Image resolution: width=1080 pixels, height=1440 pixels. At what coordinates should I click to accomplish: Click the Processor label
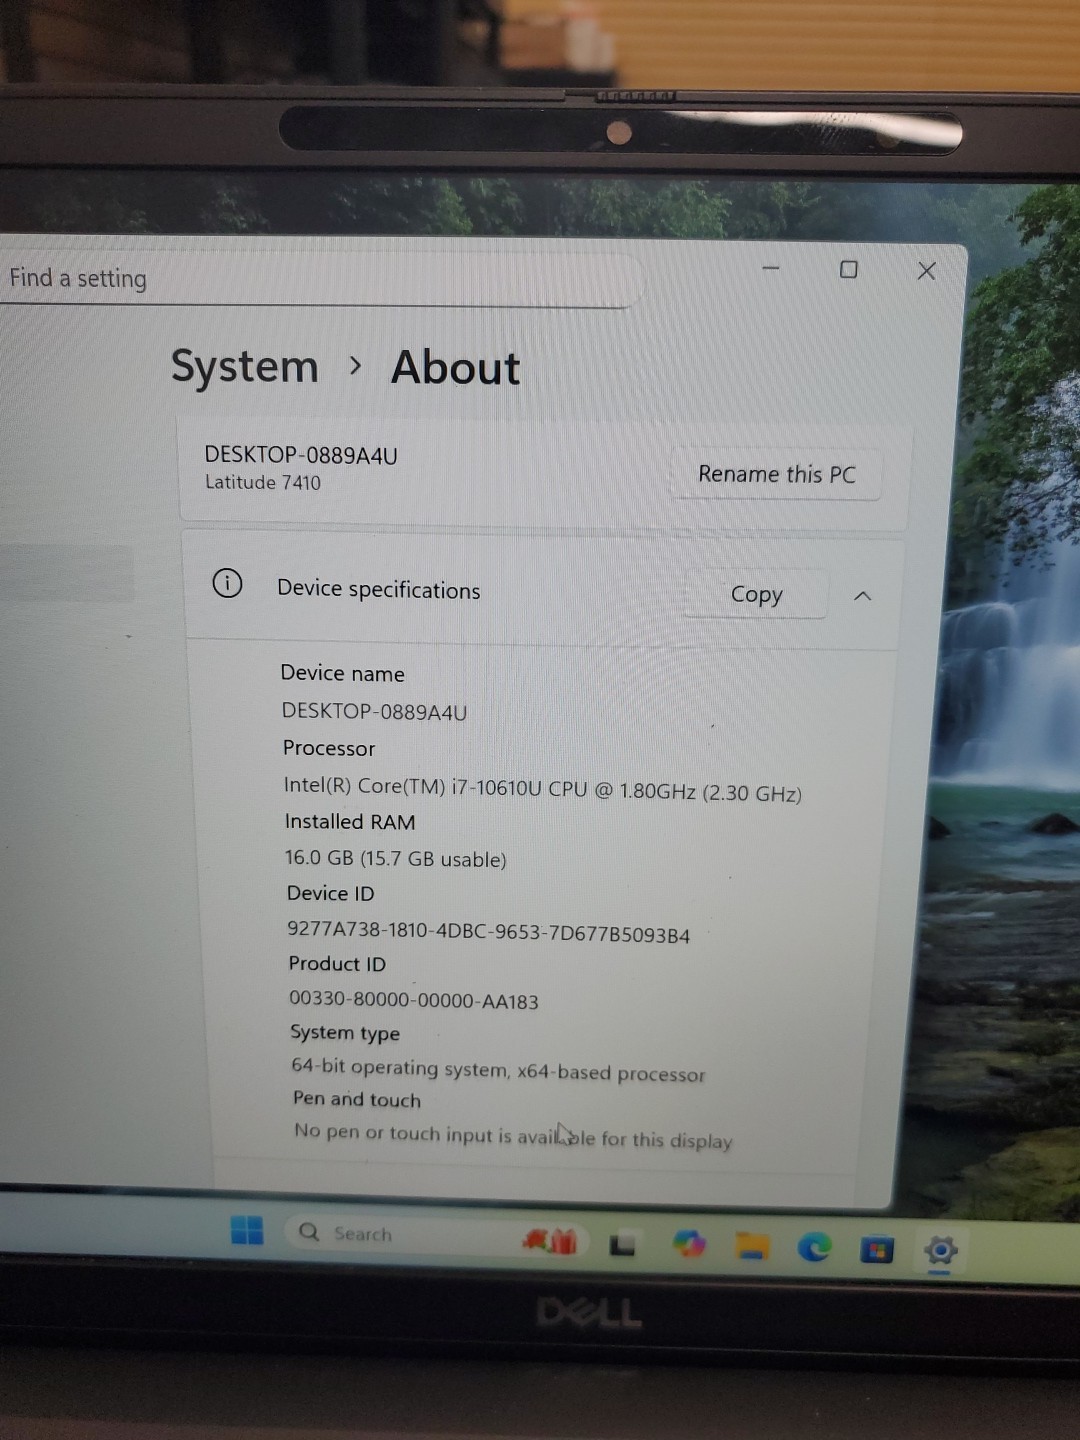(x=329, y=748)
